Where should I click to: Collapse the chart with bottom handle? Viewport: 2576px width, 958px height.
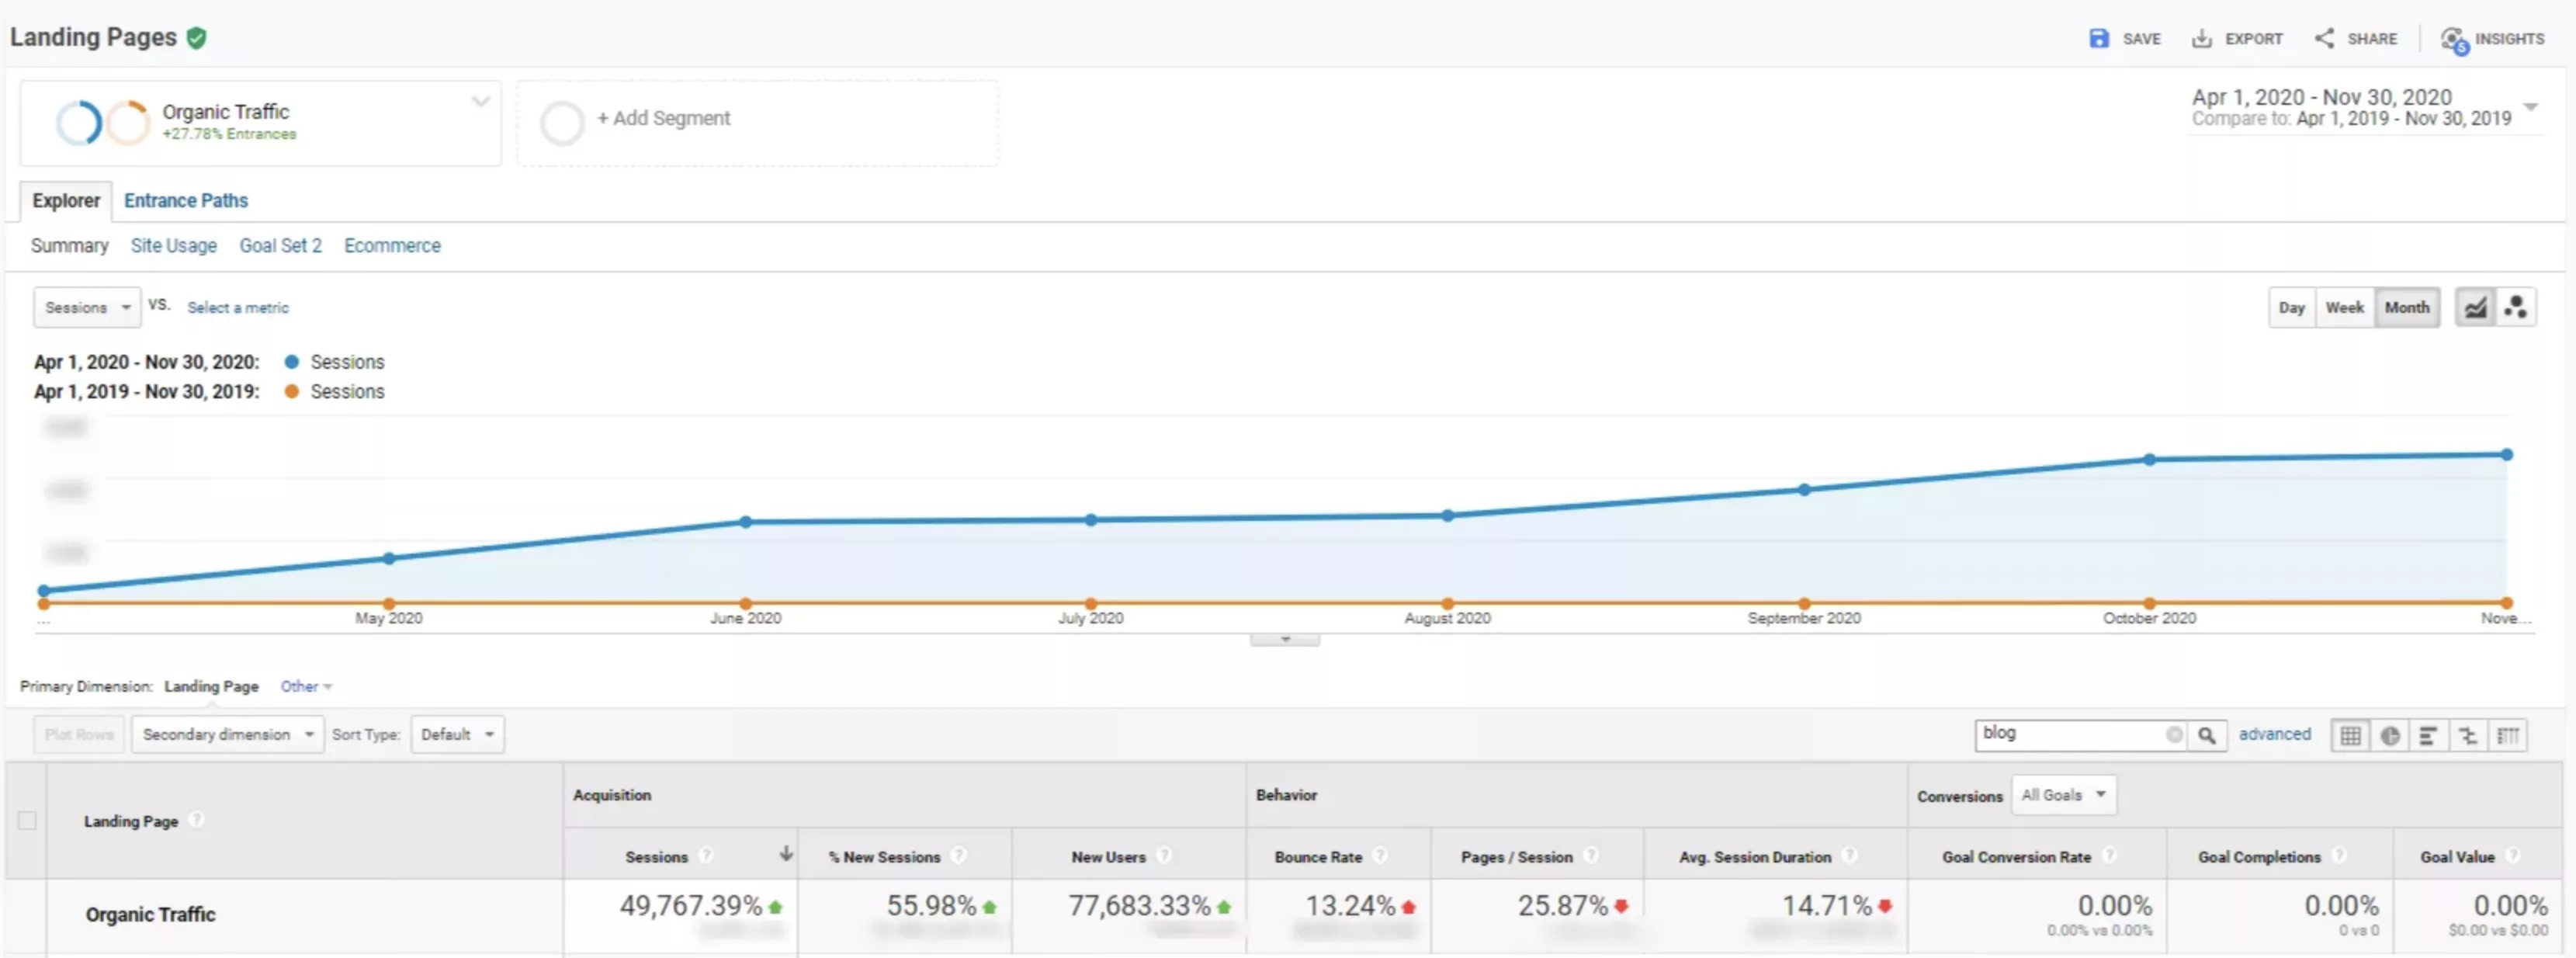1285,639
